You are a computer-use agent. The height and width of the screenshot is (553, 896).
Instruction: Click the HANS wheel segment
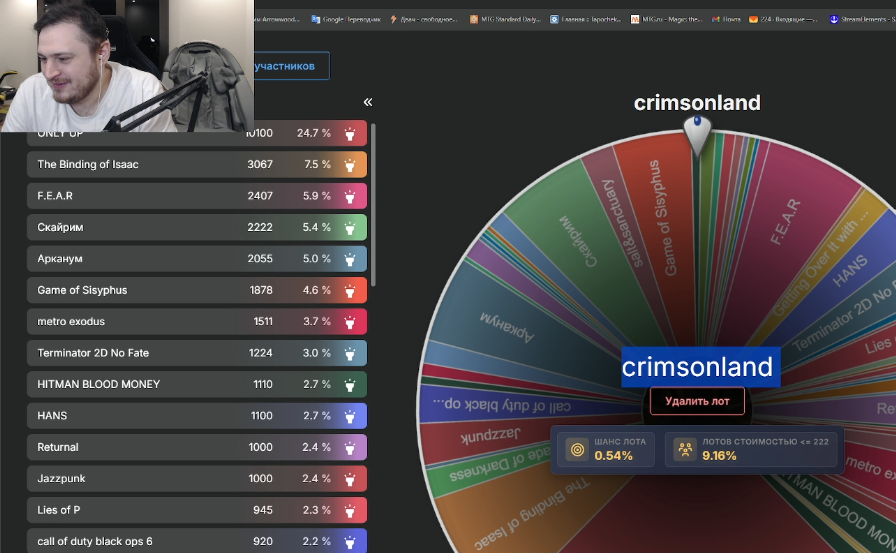click(850, 271)
